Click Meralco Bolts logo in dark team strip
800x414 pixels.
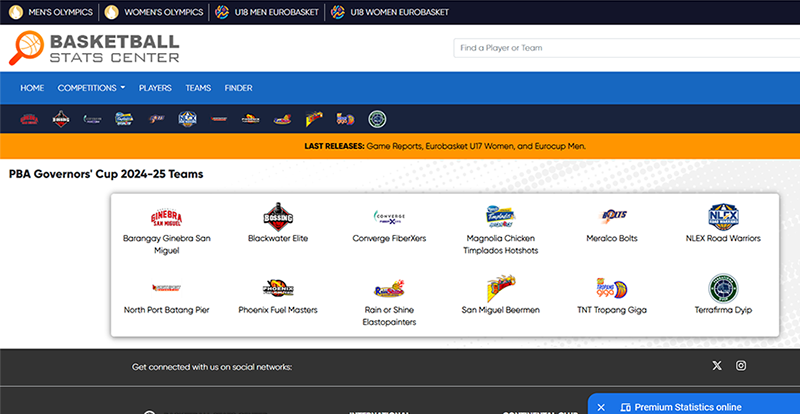[x=156, y=119]
